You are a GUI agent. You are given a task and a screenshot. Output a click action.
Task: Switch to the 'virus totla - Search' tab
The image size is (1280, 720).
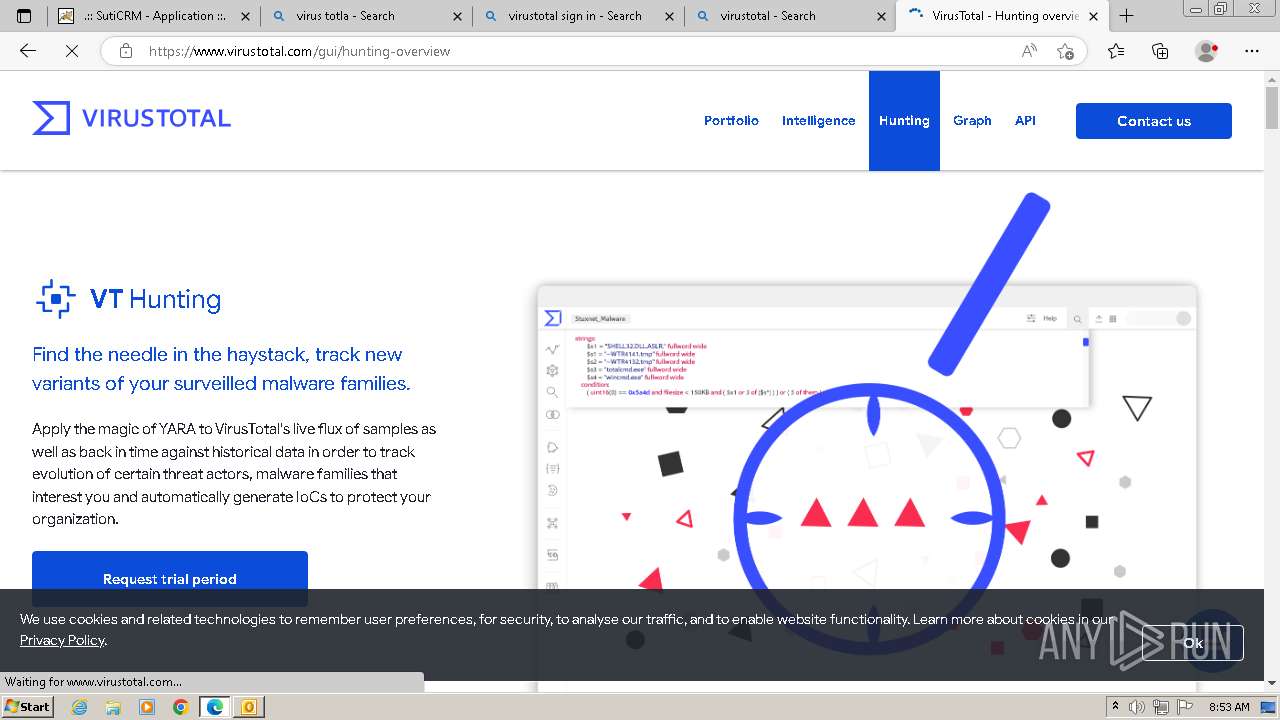368,16
